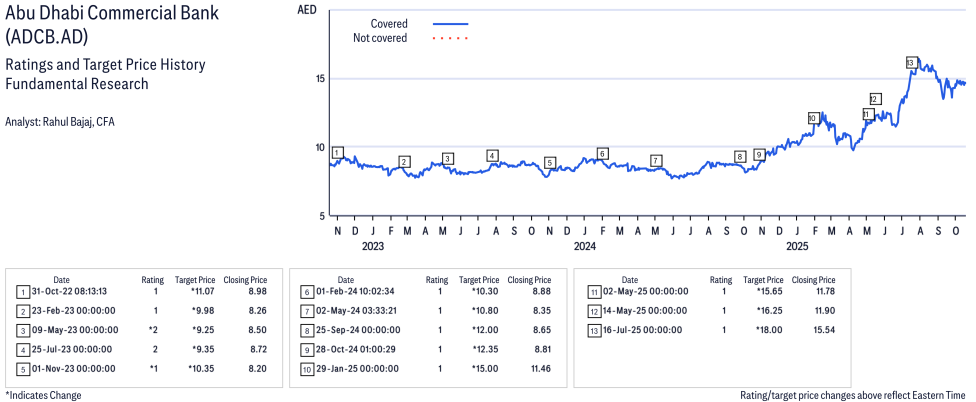Click chart marker 13 near the price peak
This screenshot has width=976, height=402.
tap(910, 62)
